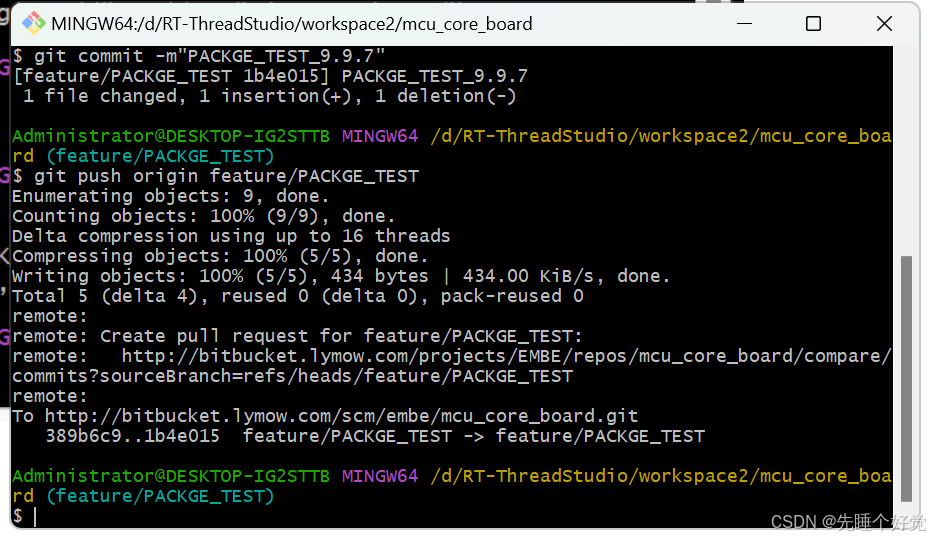Click "remote: Create pull request for feature/PACKGE_TEST:"

[297, 336]
